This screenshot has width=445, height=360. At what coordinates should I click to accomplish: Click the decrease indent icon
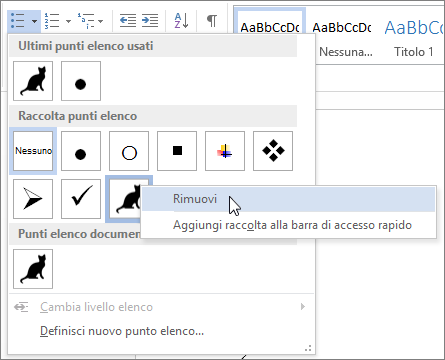tap(128, 21)
